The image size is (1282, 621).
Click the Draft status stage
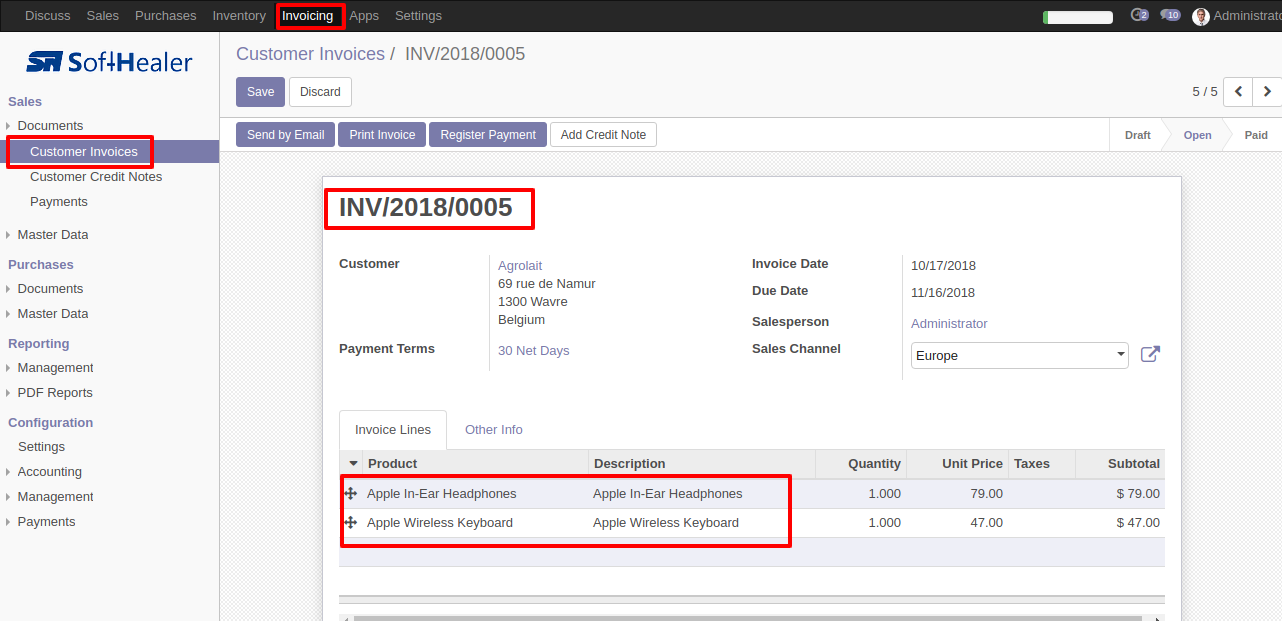point(1138,135)
